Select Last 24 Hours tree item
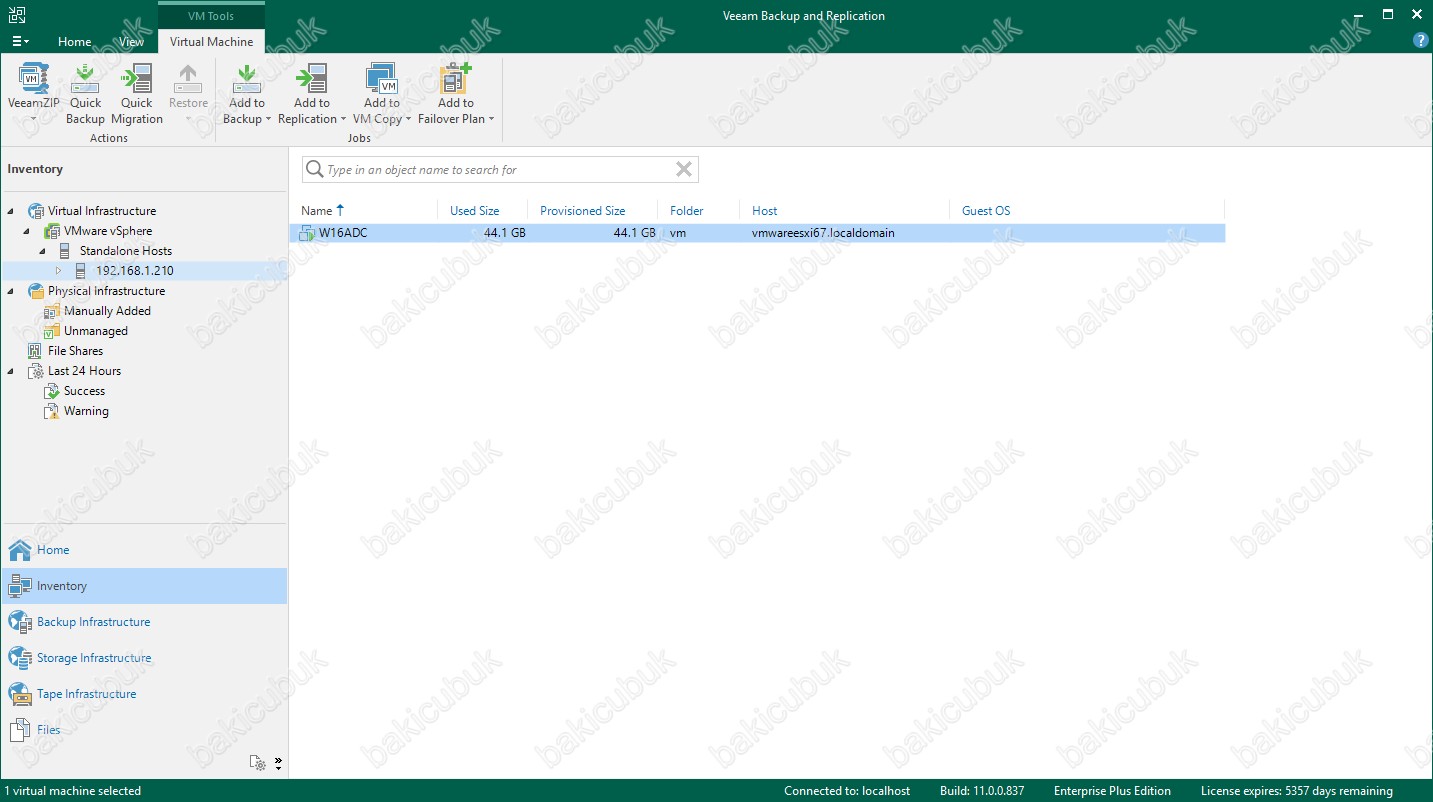 pos(84,371)
